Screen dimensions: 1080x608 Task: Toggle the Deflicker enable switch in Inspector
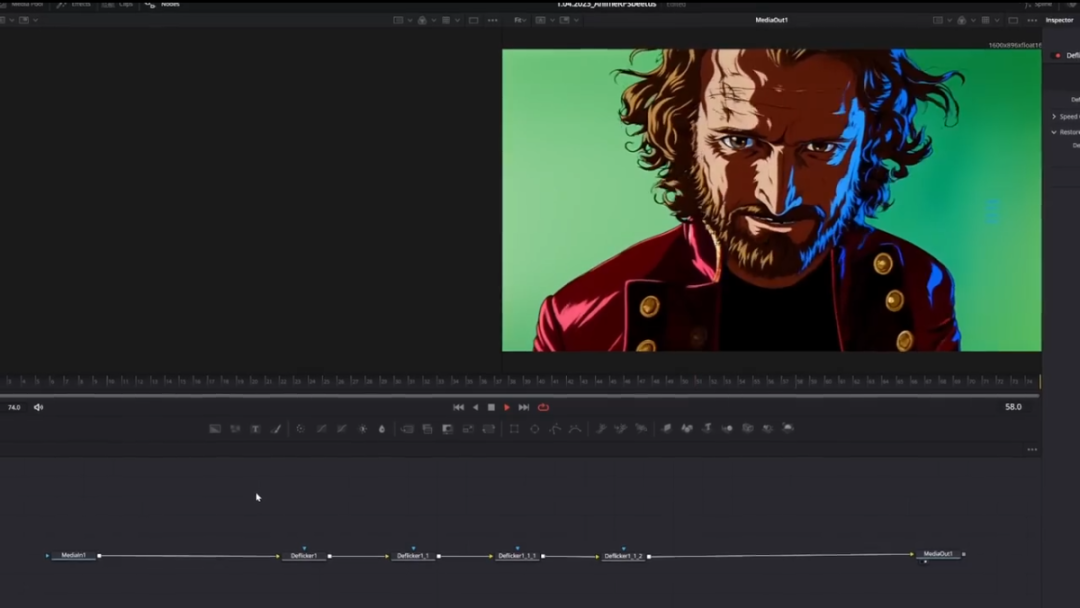click(x=1058, y=55)
